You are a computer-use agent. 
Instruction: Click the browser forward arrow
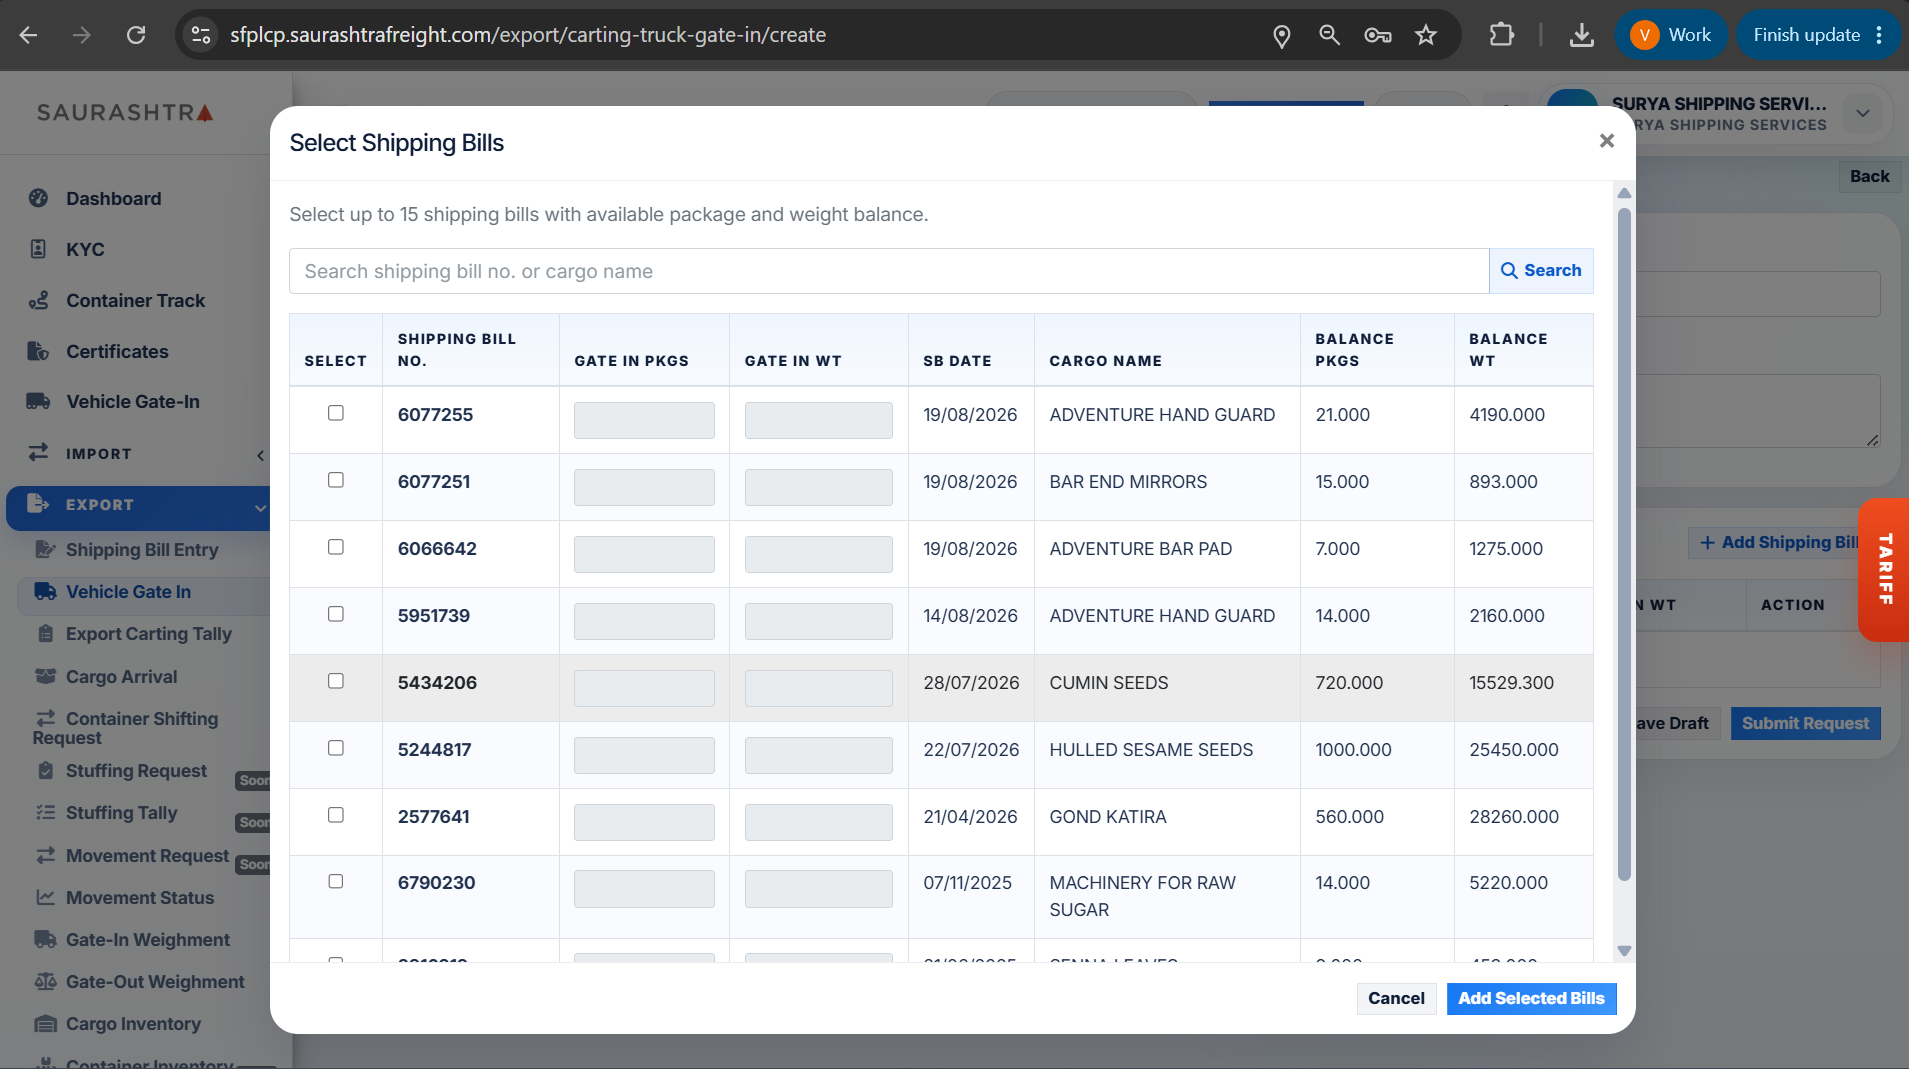[x=82, y=35]
